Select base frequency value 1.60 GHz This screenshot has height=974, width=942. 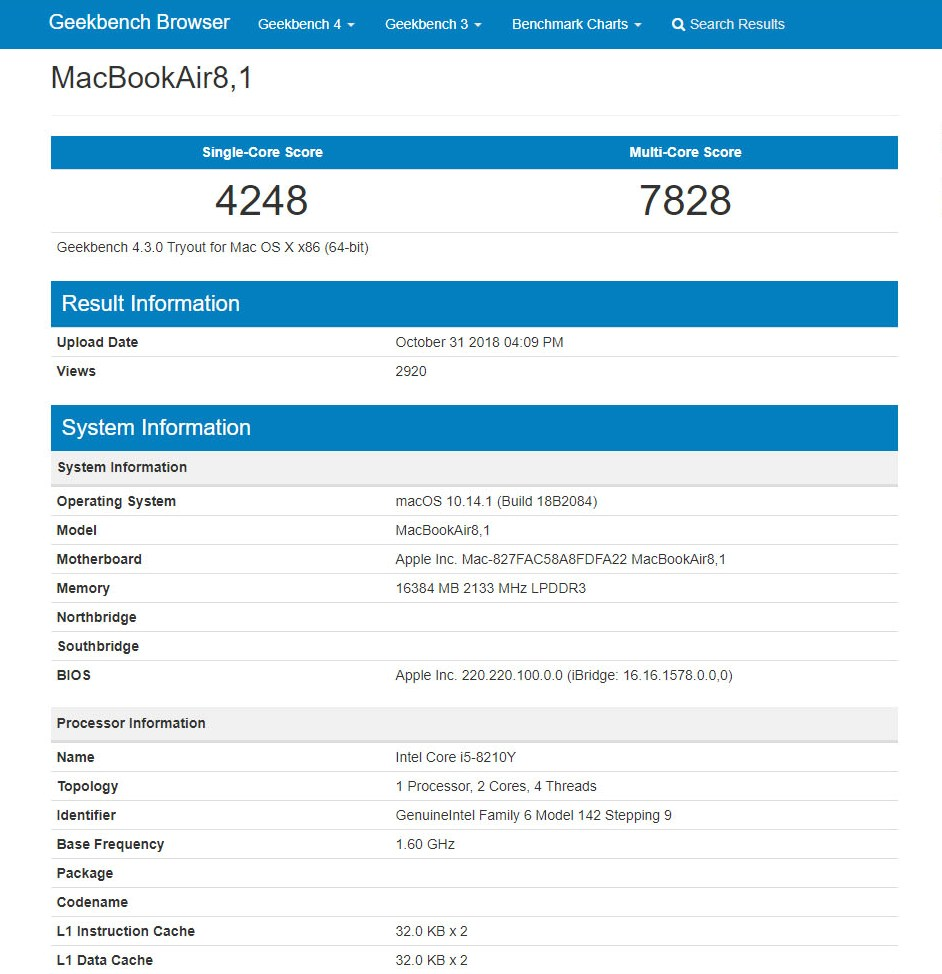425,844
